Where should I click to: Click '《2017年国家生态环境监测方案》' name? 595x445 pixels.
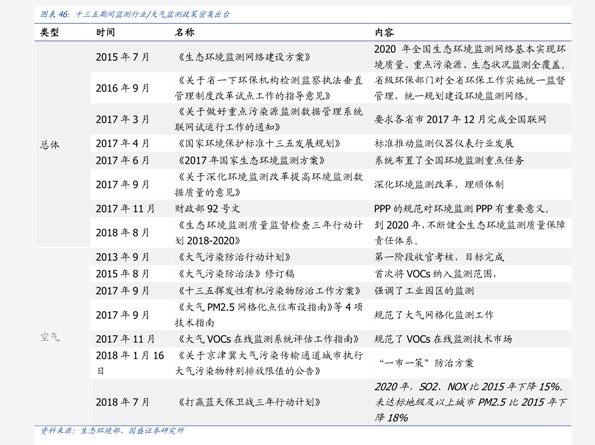tap(251, 160)
